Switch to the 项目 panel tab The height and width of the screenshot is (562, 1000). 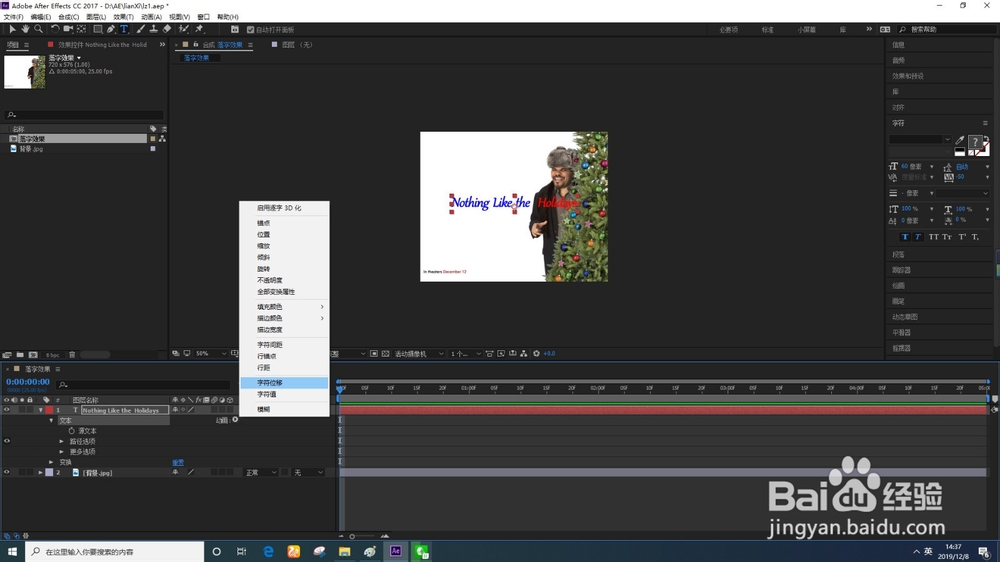click(x=13, y=45)
